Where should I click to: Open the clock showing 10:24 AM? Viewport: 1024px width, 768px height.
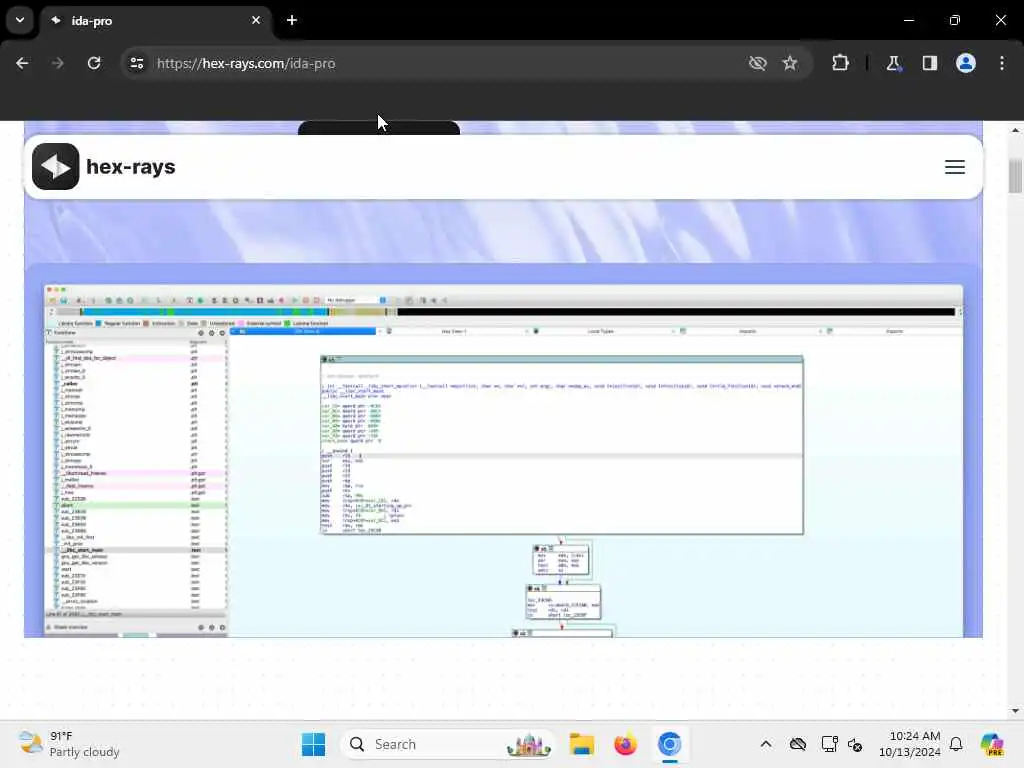(909, 744)
